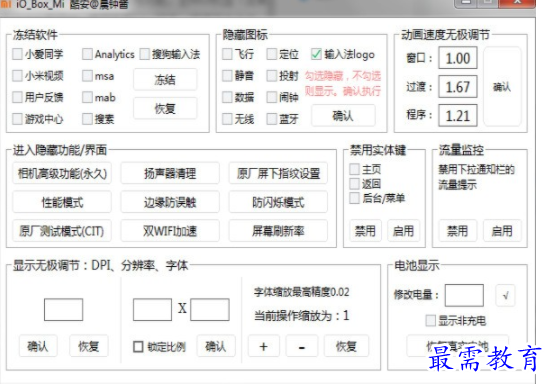The image size is (550, 390).
Task: Enable the 搜狗输入法 checkbox
Action: pyautogui.click(x=145, y=54)
